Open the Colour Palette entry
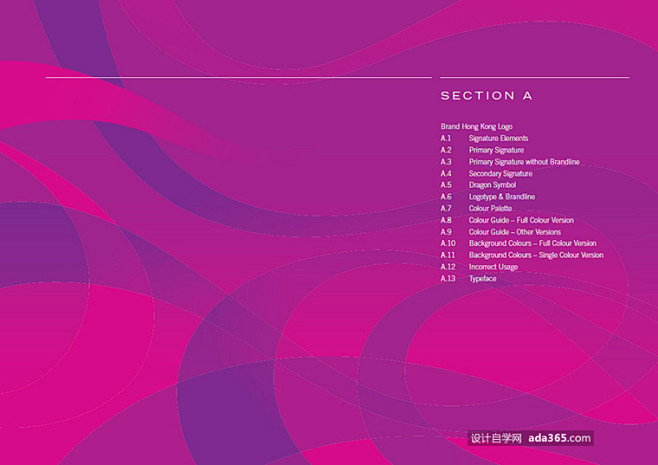This screenshot has width=658, height=465. [490, 209]
